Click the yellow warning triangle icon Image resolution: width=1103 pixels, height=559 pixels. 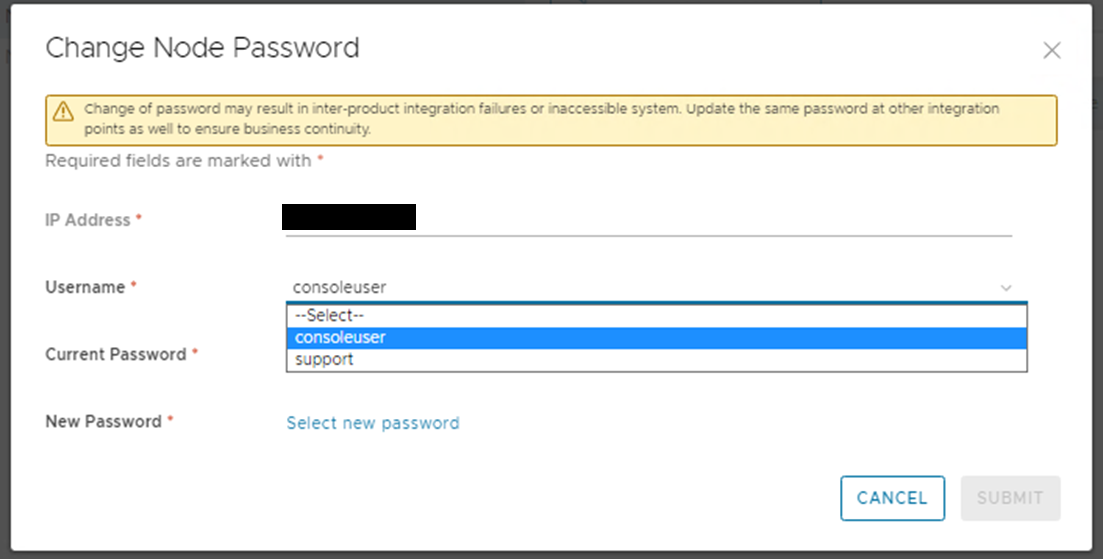click(63, 111)
